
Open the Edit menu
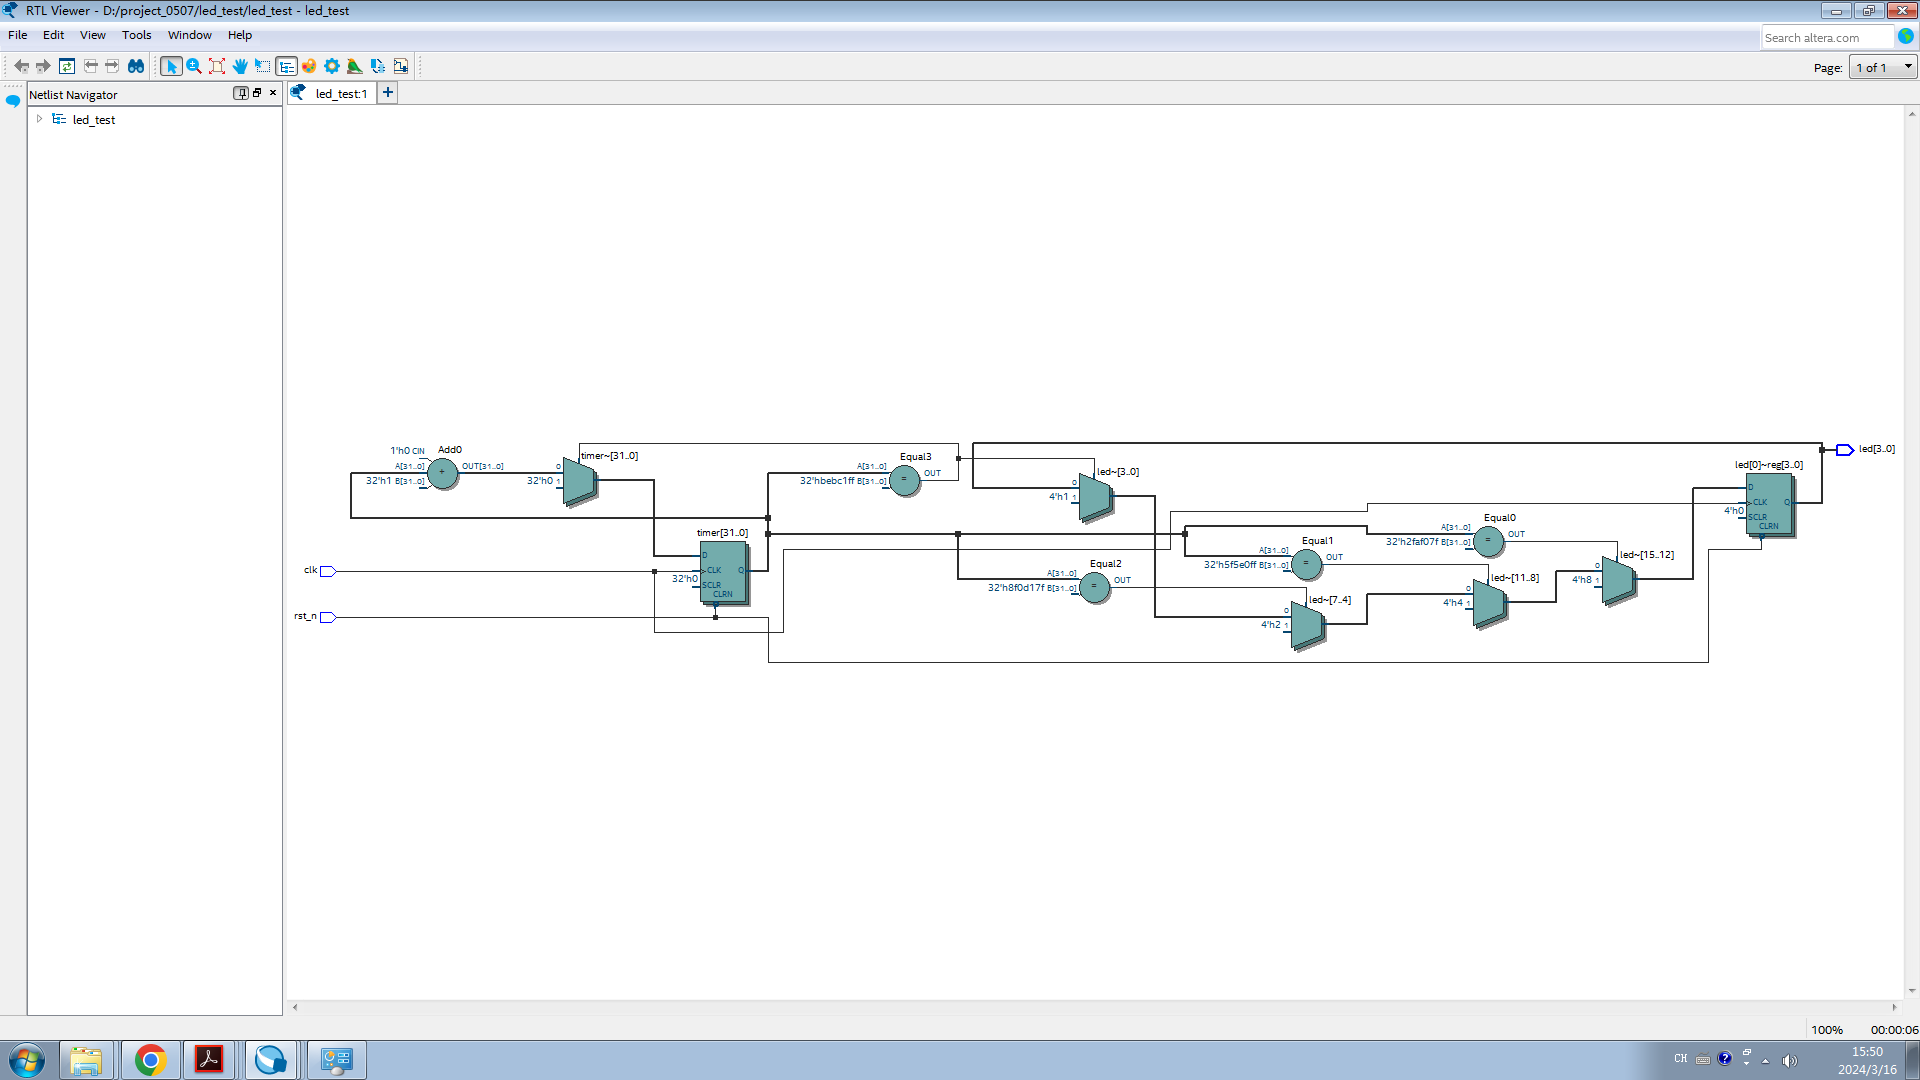click(54, 35)
